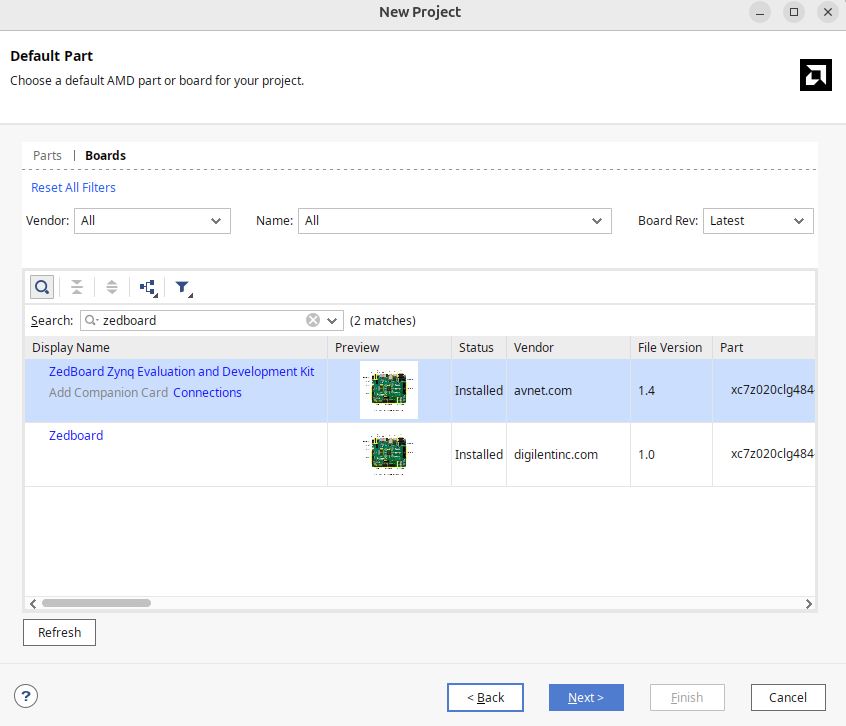The width and height of the screenshot is (846, 726).
Task: Open the funnel filter toolbar icon
Action: coord(183,287)
